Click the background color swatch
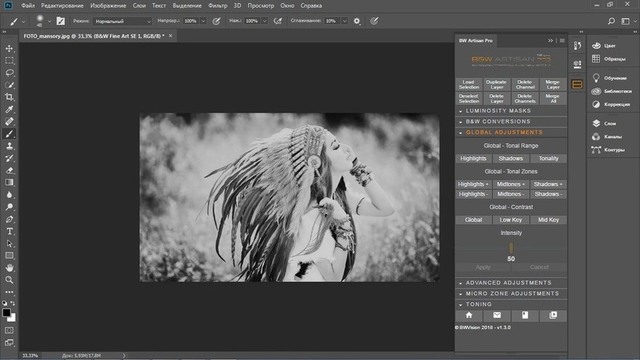Viewport: 640px width, 360px height. tap(13, 318)
